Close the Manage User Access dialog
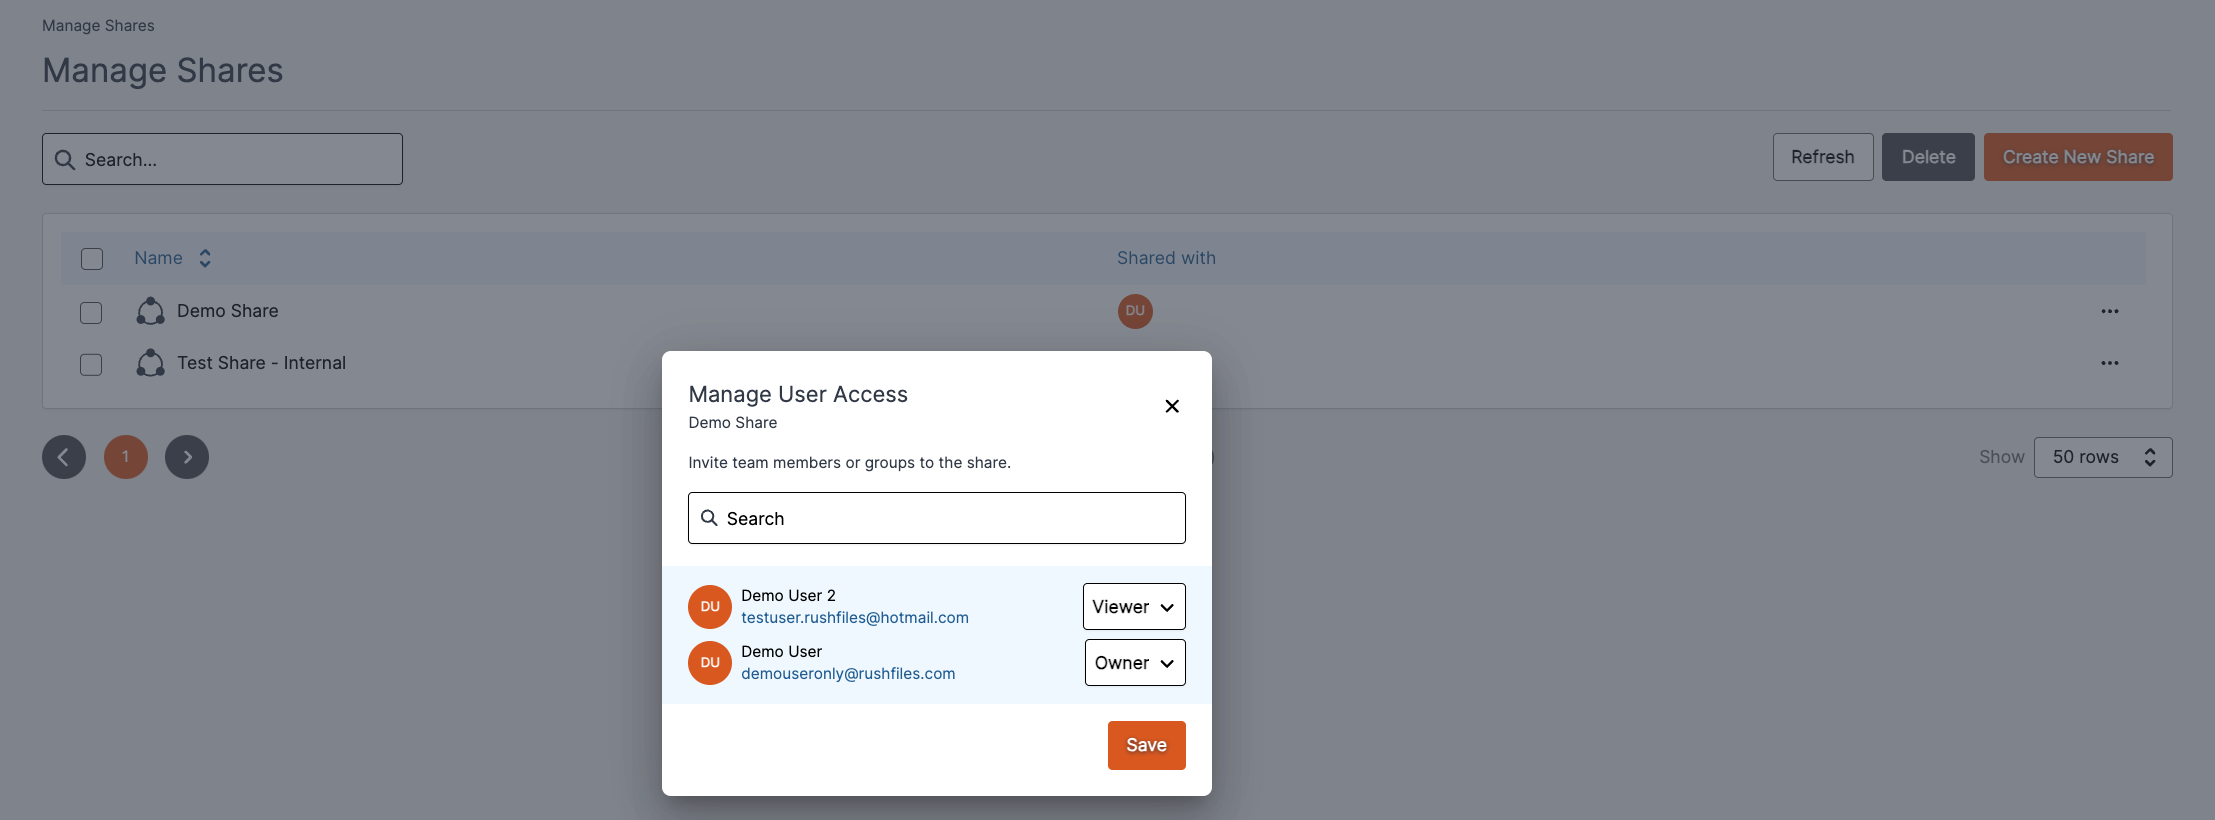This screenshot has width=2215, height=820. 1172,406
